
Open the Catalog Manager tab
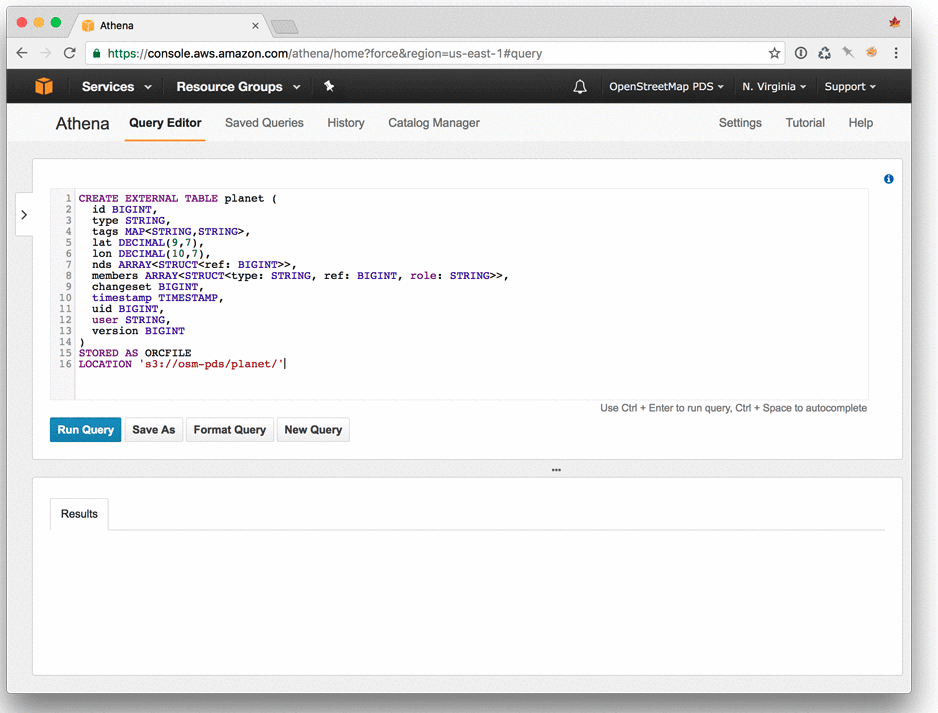point(434,123)
